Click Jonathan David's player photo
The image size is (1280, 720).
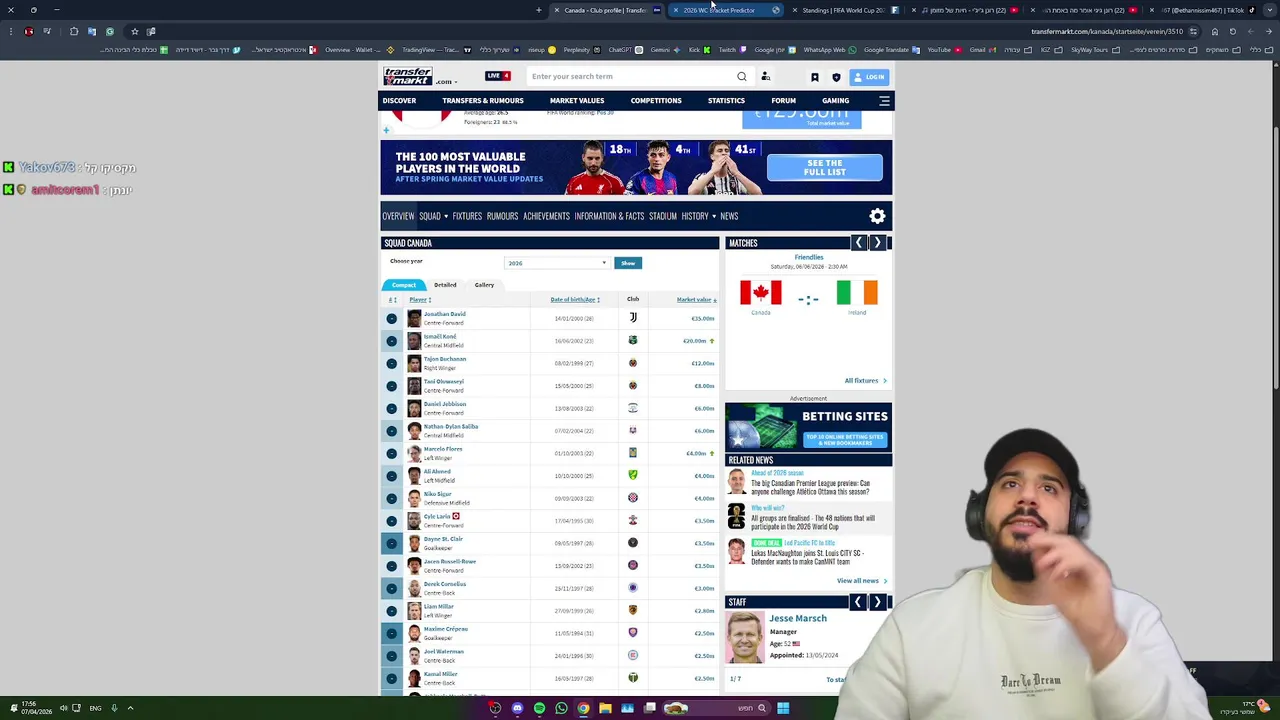(x=414, y=318)
